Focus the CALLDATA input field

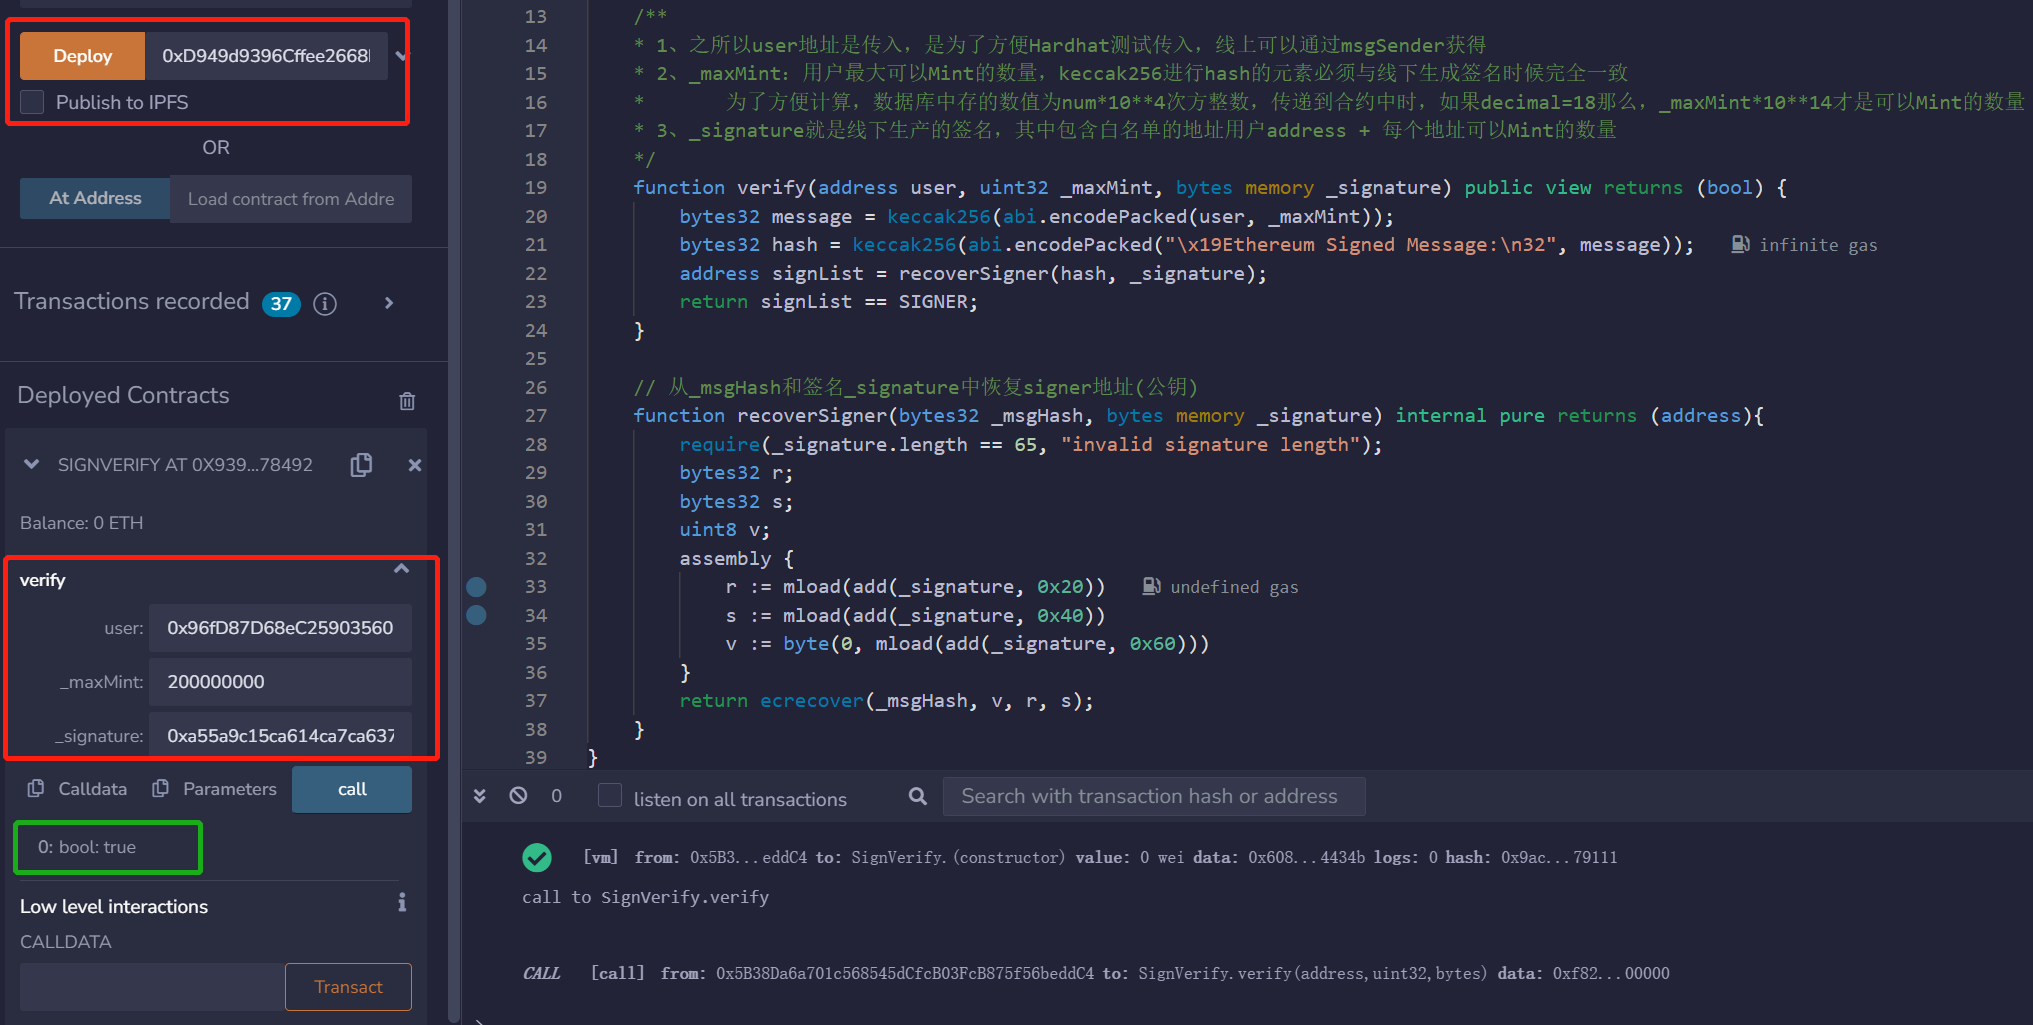tap(152, 987)
